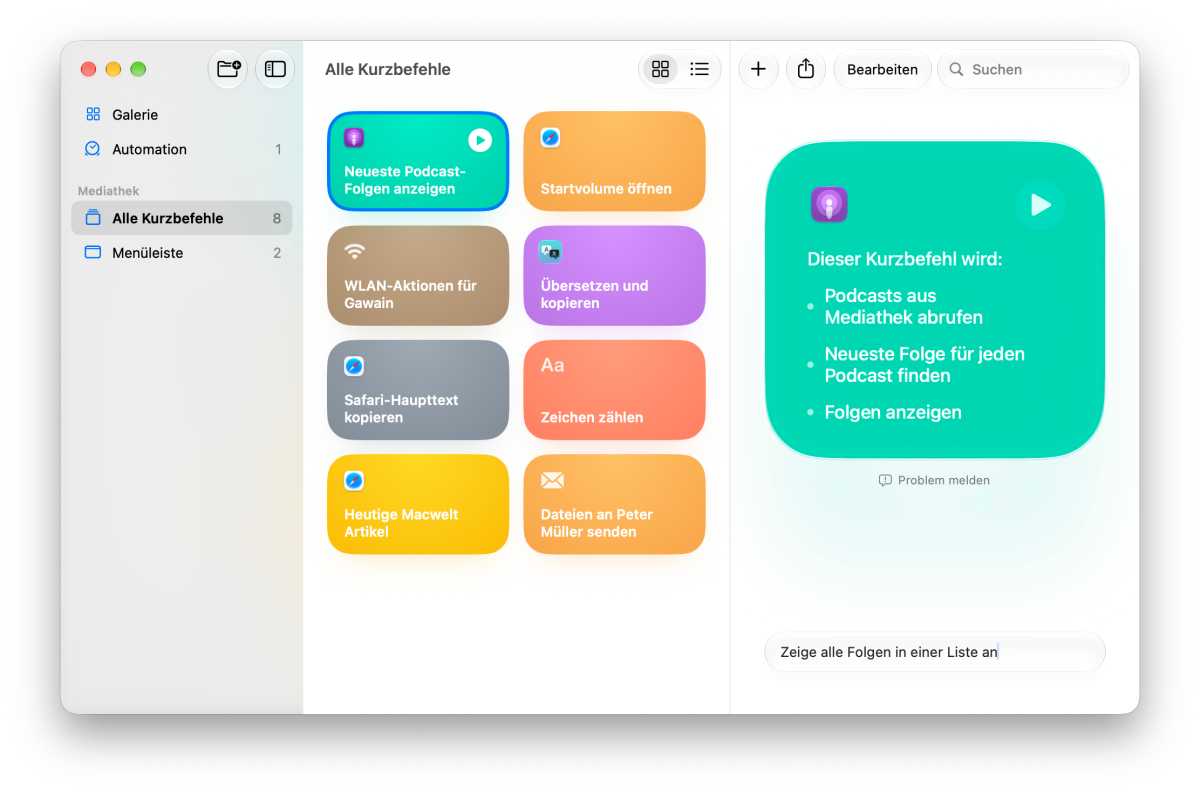
Task: Toggle the sidebar visibility icon
Action: [275, 69]
